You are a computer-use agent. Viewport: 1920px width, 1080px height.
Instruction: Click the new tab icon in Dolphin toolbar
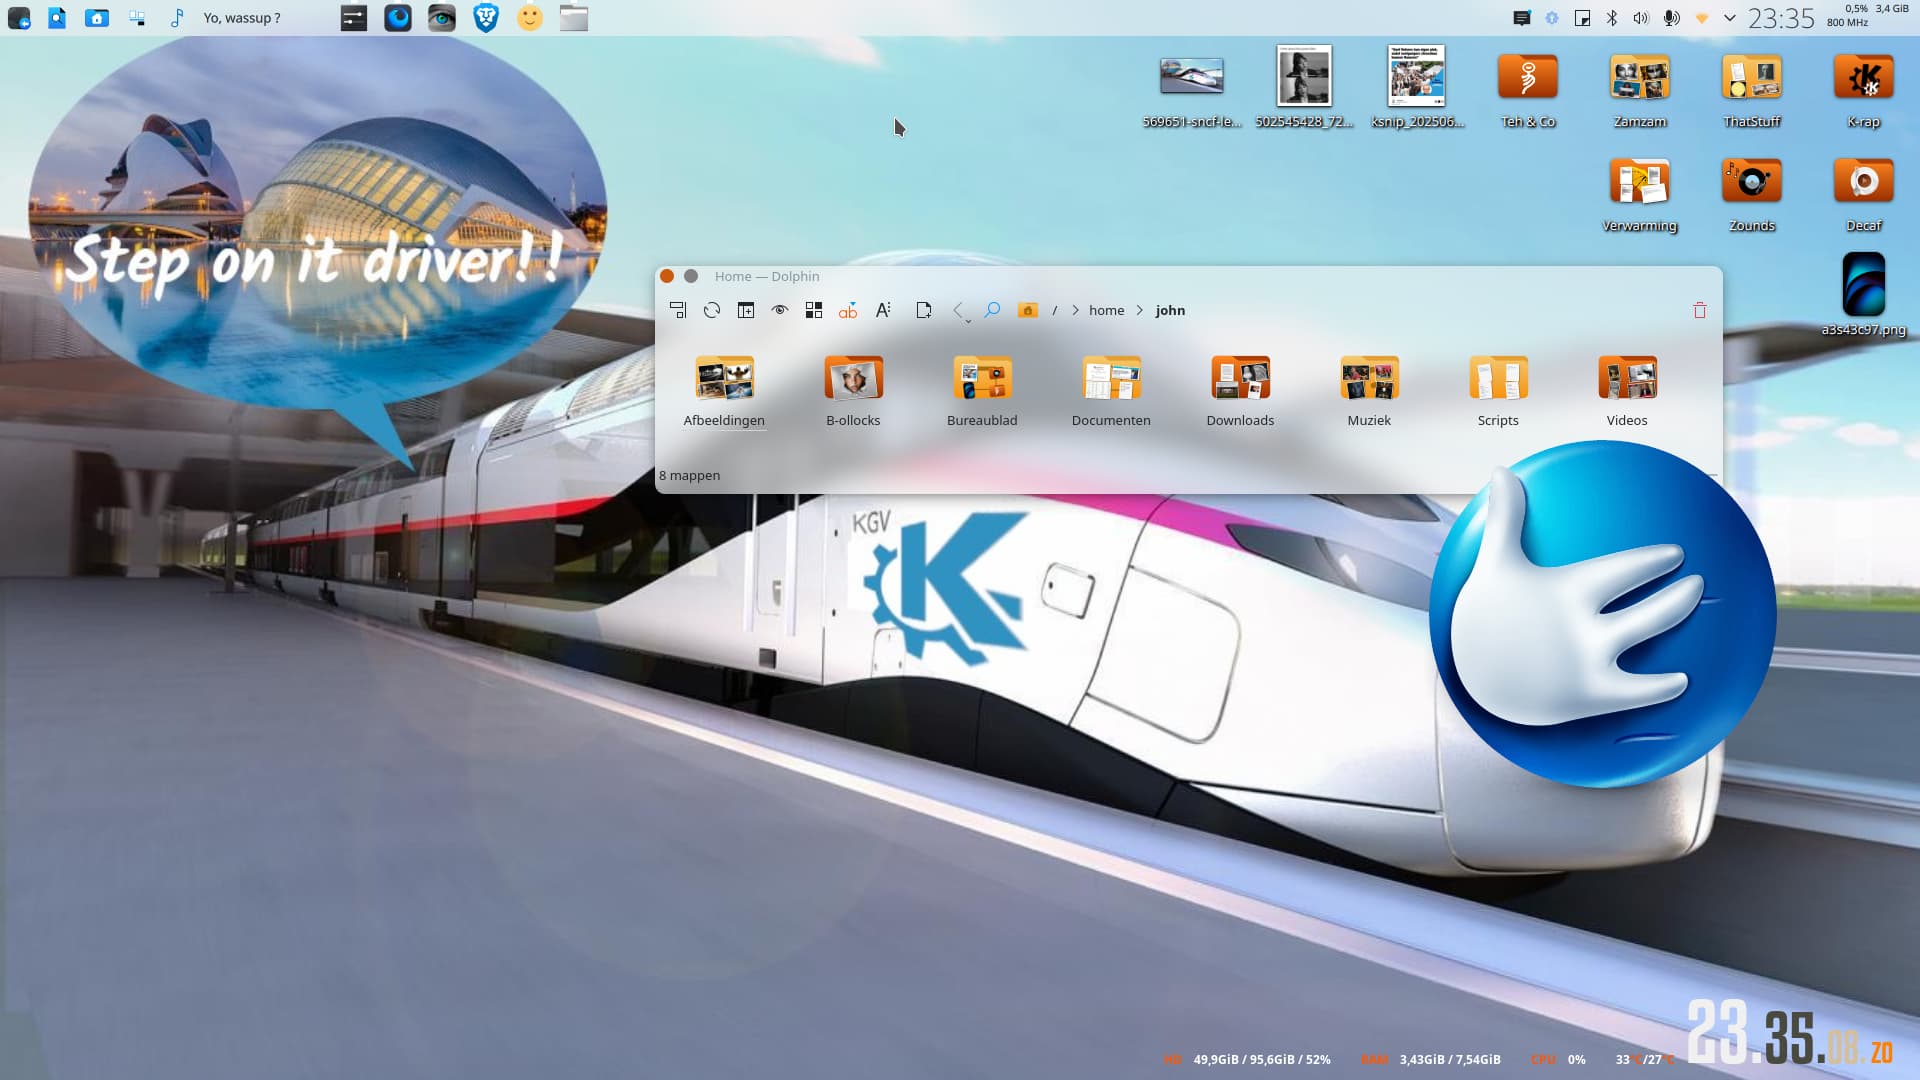746,310
